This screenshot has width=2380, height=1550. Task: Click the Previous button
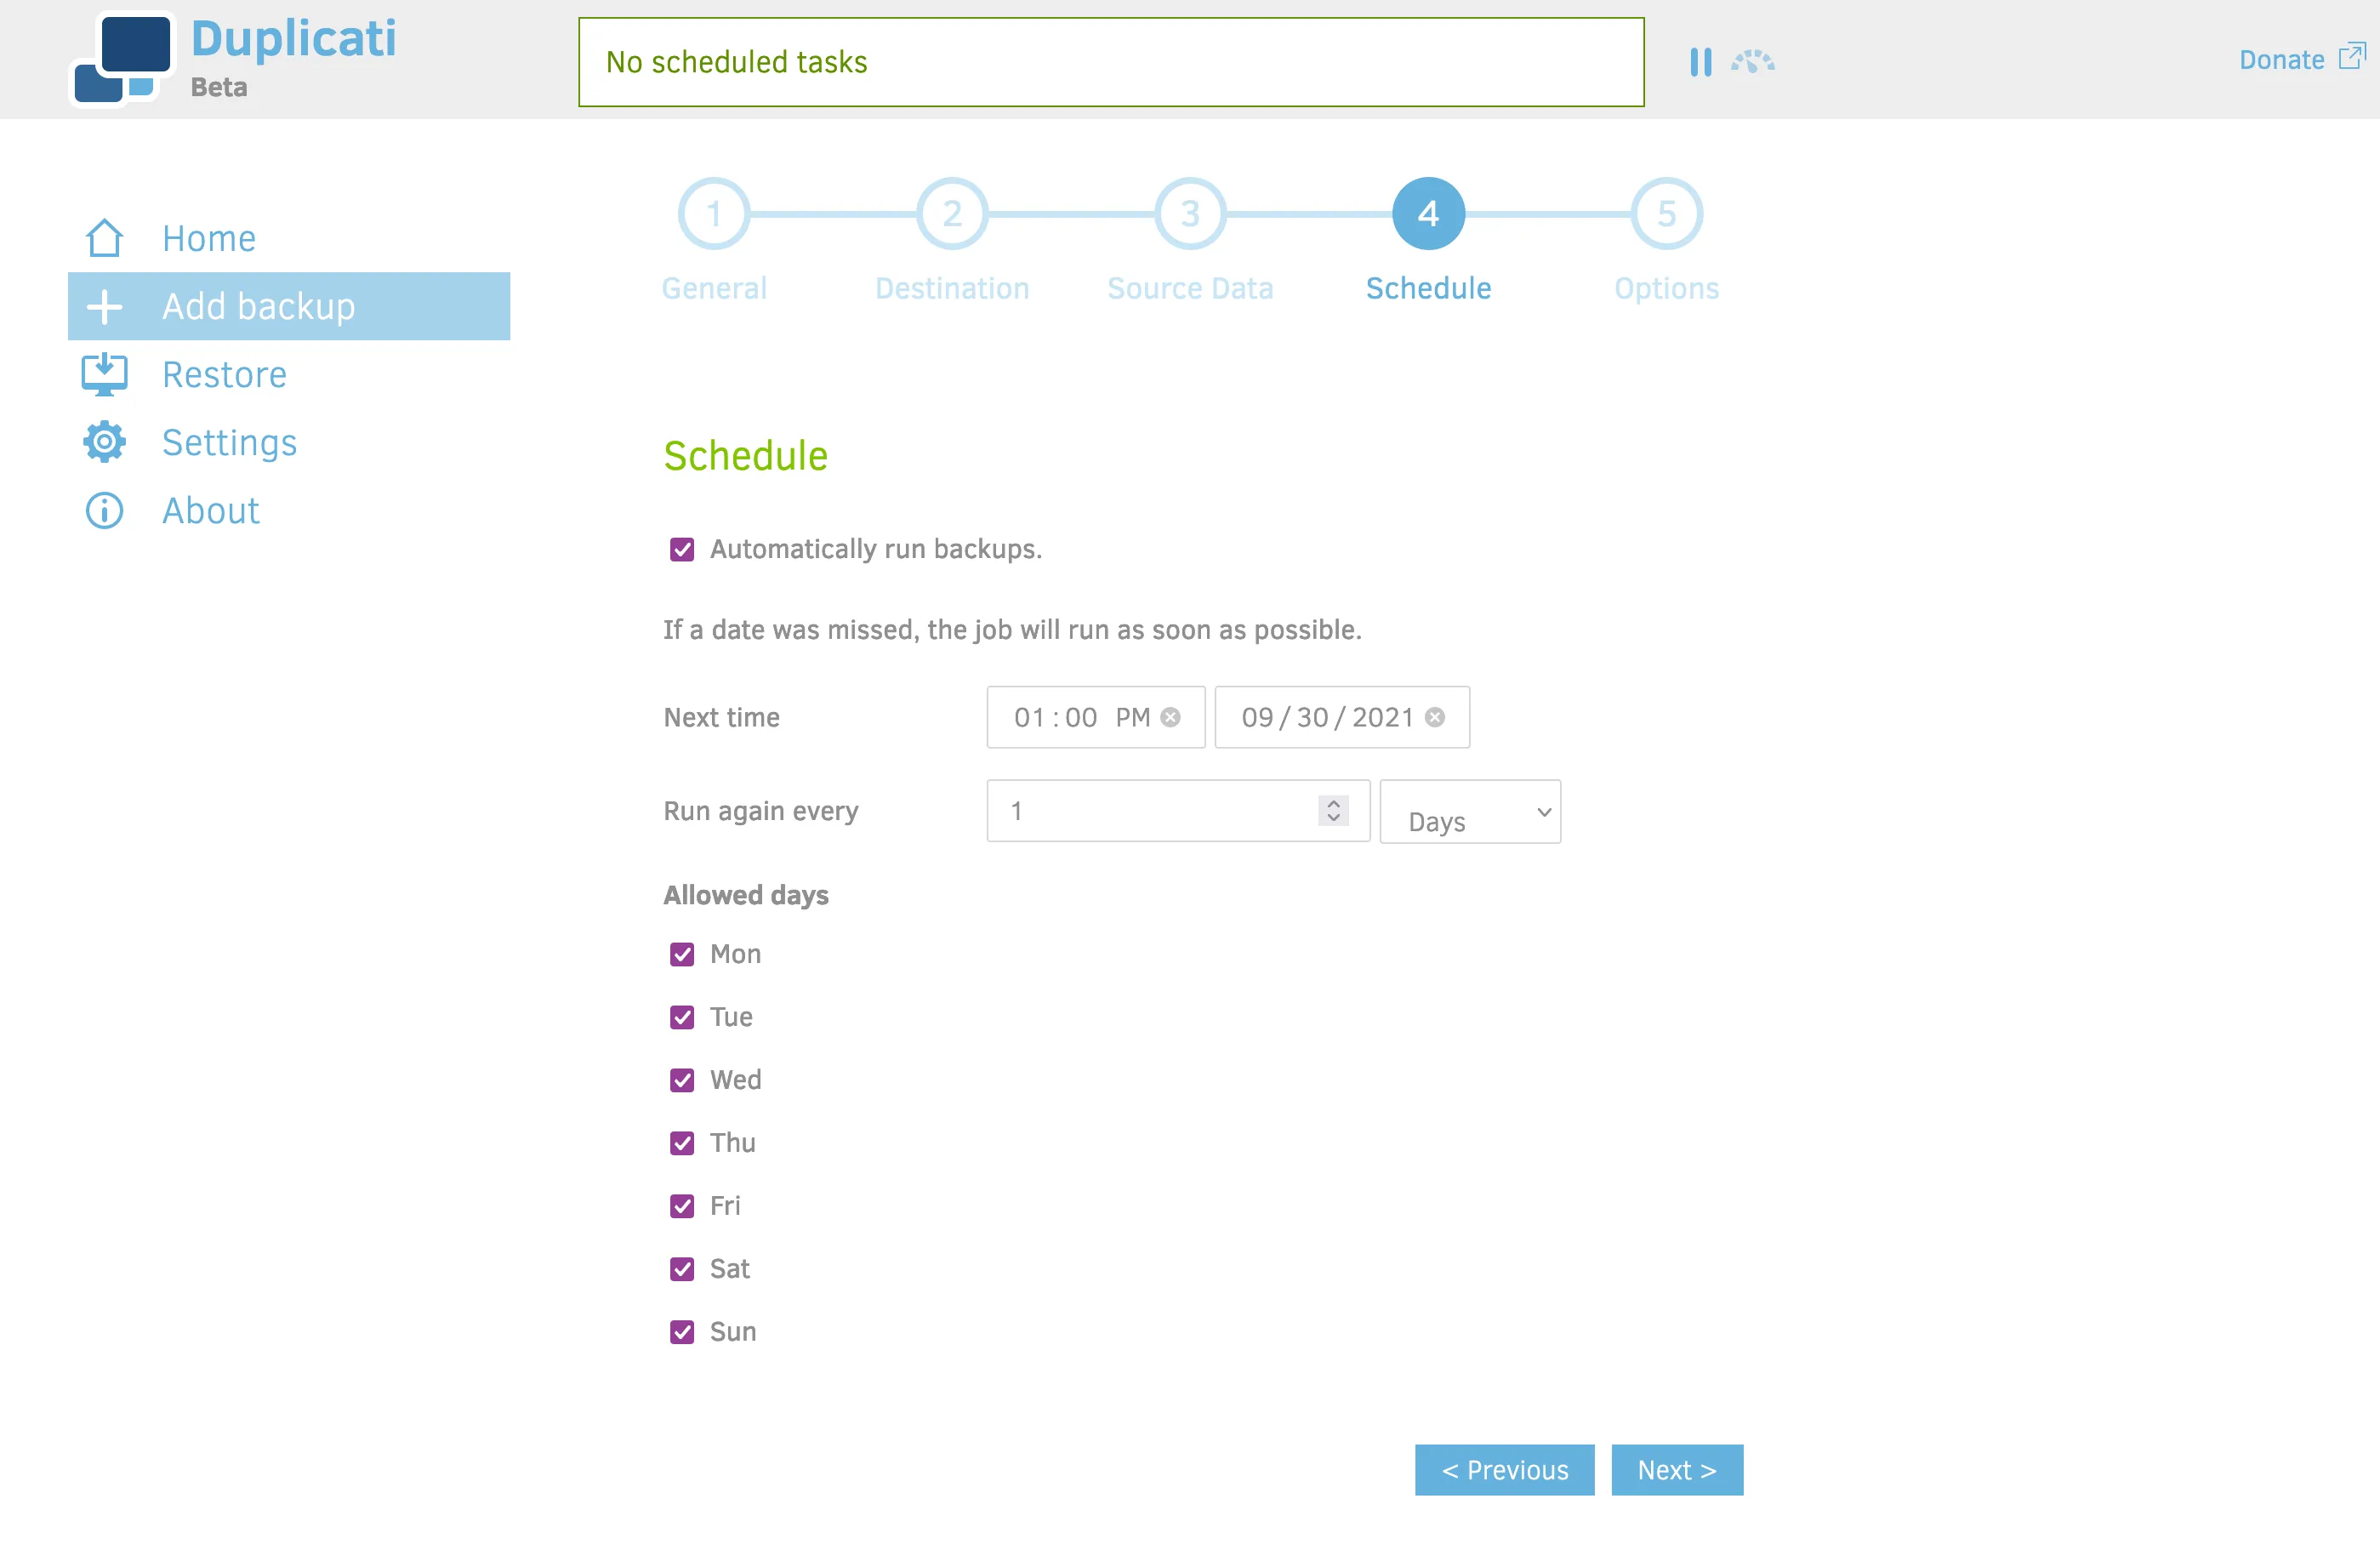pos(1504,1470)
